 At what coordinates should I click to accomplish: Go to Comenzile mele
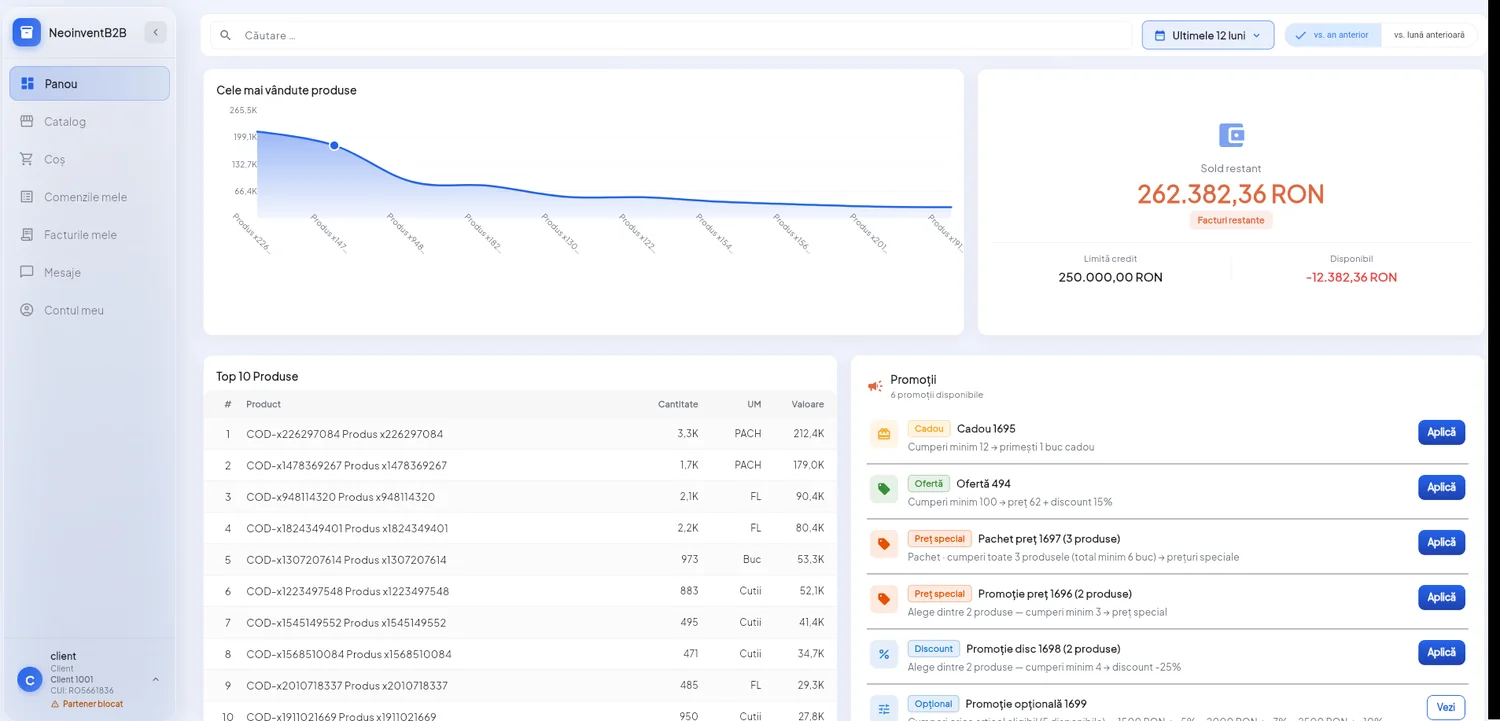click(89, 197)
